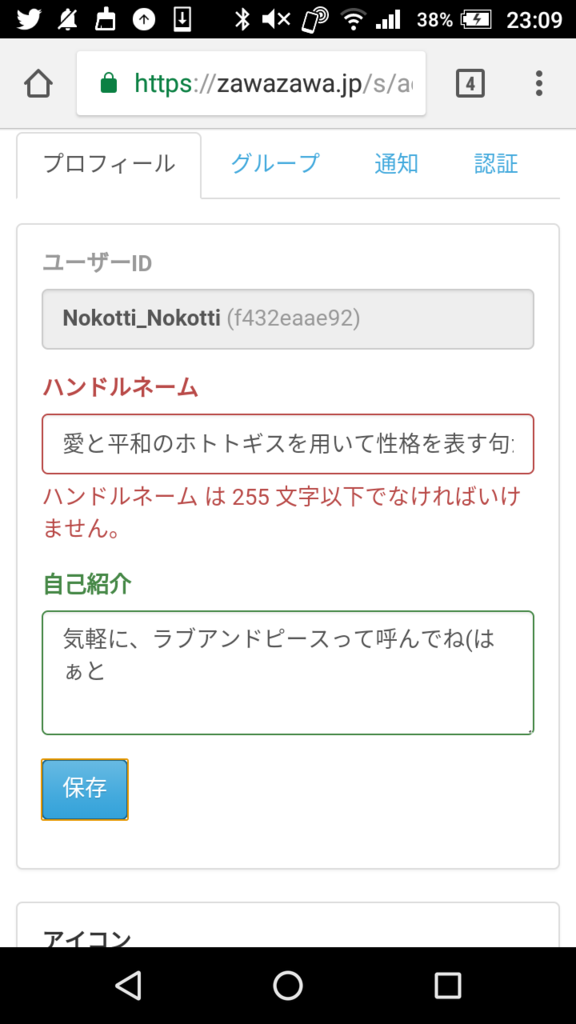Switch to the 通知 tab

[396, 163]
